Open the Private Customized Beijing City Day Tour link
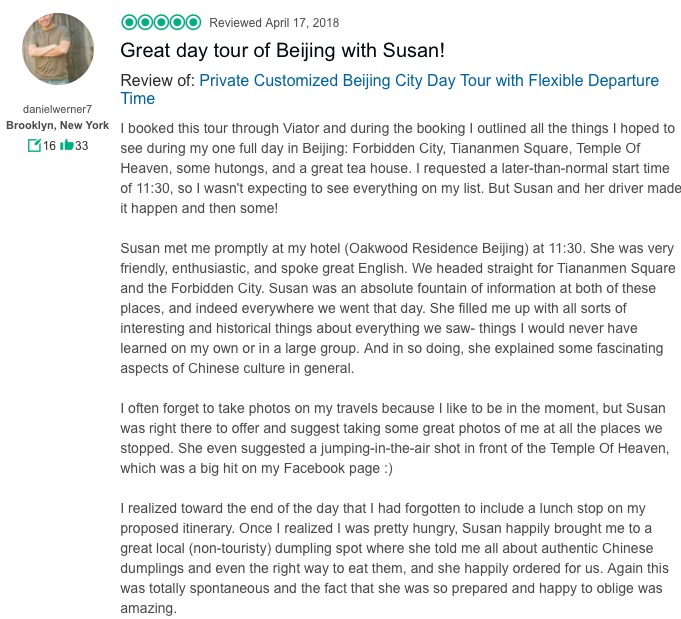 click(428, 80)
